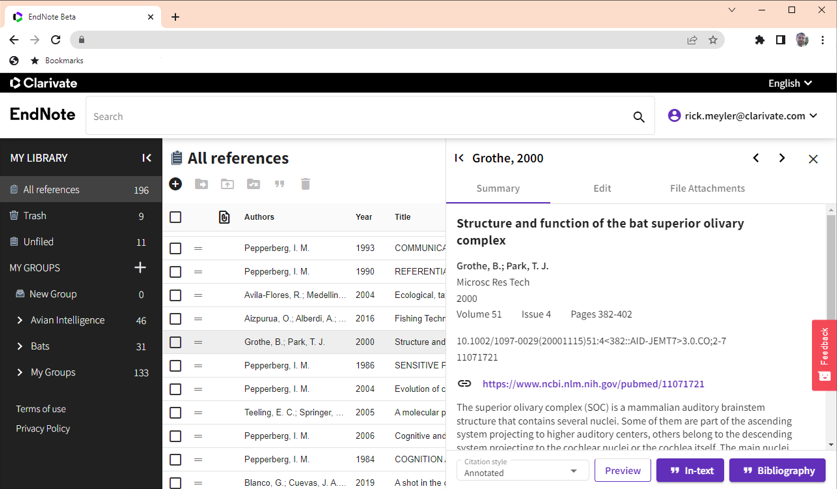Expand the My Groups group
The width and height of the screenshot is (837, 489).
[20, 373]
